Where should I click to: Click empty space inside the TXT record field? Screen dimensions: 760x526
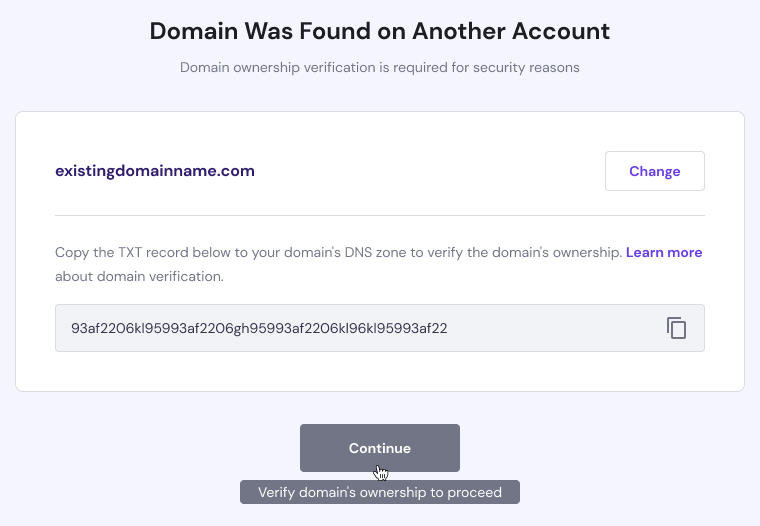pyautogui.click(x=560, y=328)
